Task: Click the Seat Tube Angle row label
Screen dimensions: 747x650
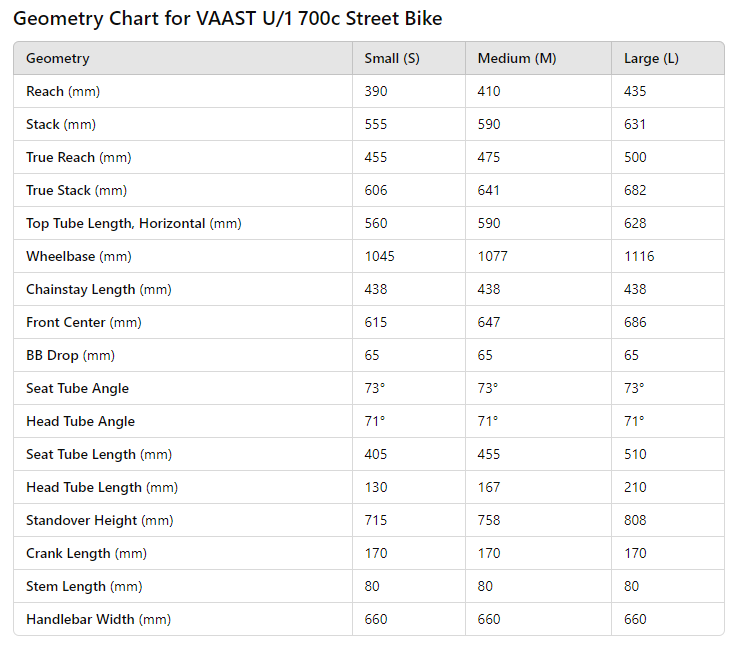Action: pyautogui.click(x=77, y=388)
